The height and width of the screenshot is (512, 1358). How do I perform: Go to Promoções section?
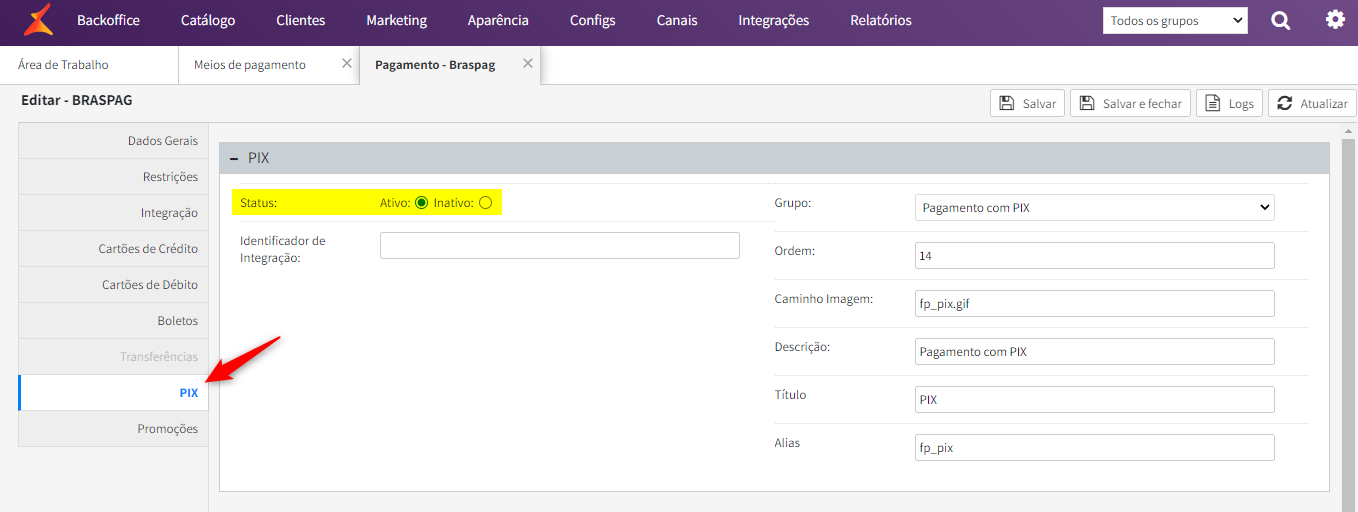(x=113, y=429)
